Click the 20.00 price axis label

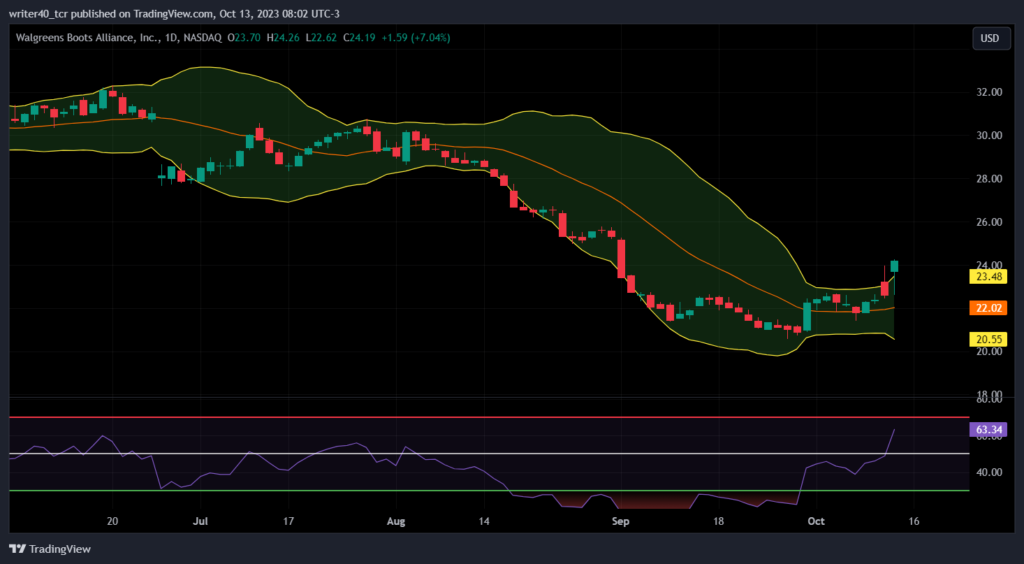[989, 351]
